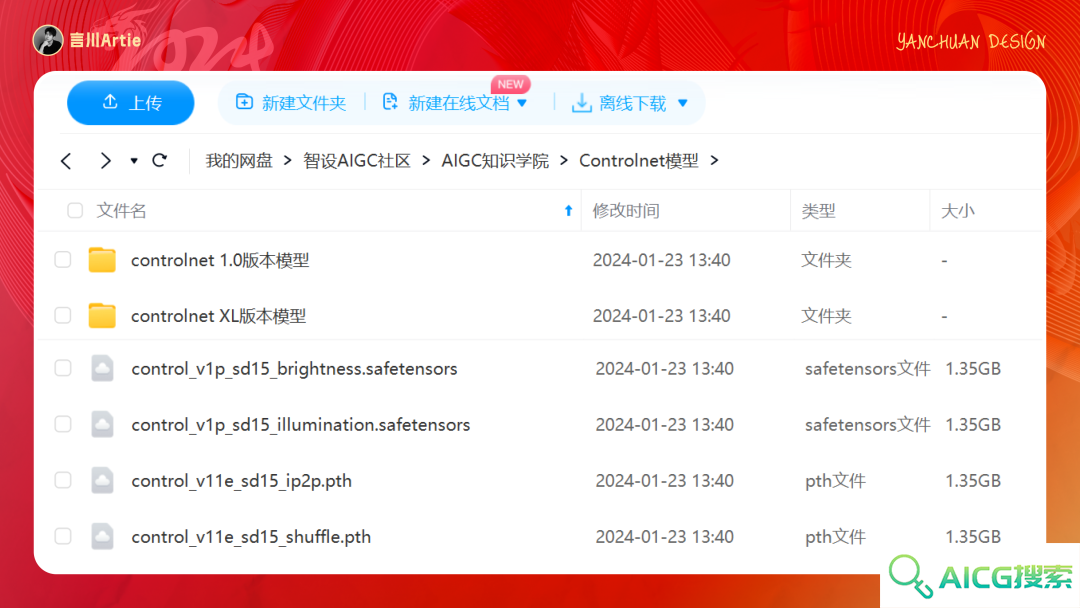
Task: Sort by 修改时间 column
Action: [x=626, y=211]
